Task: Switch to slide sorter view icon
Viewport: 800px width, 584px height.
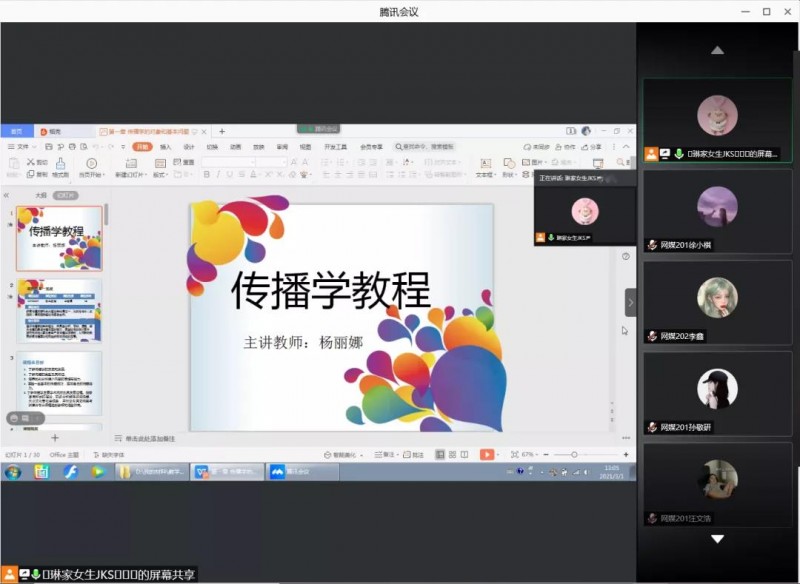Action: [x=454, y=454]
